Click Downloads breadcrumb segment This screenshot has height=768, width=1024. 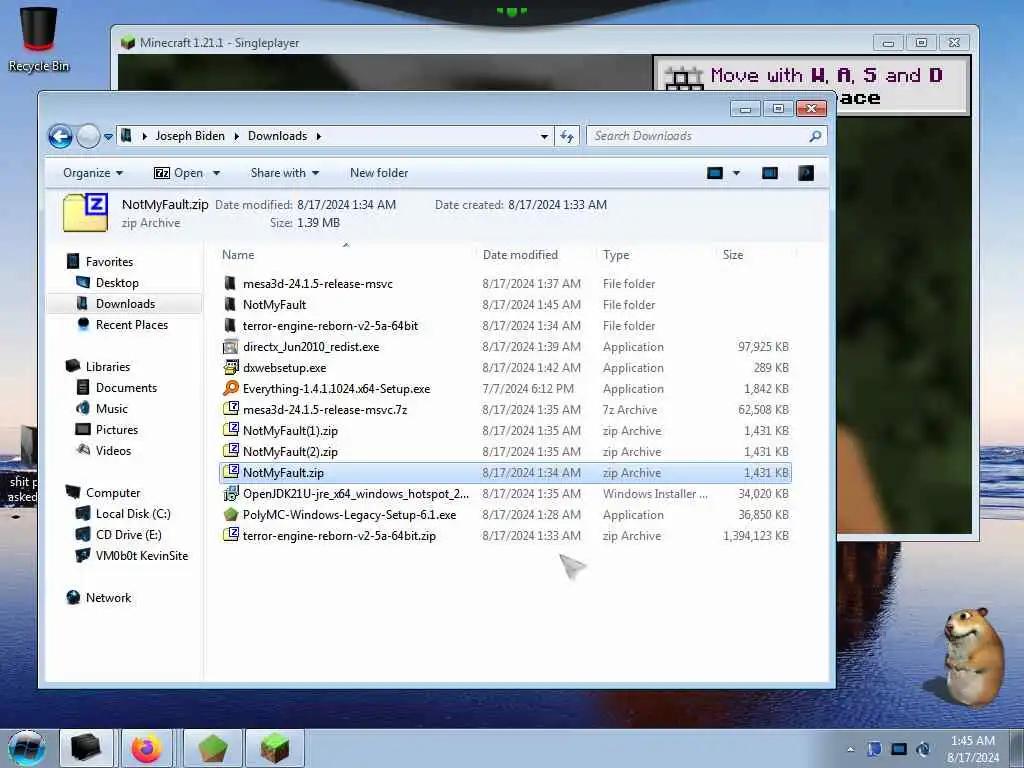pyautogui.click(x=278, y=136)
